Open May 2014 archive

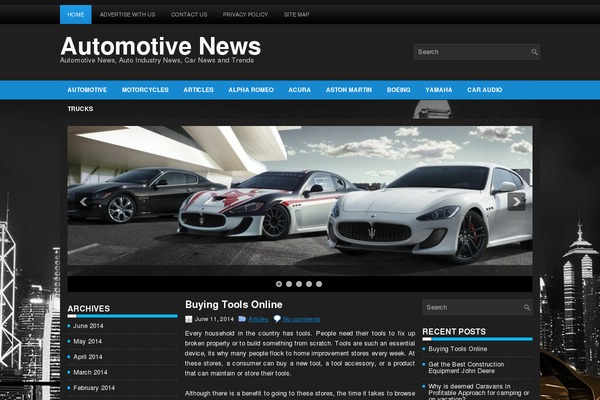point(87,341)
